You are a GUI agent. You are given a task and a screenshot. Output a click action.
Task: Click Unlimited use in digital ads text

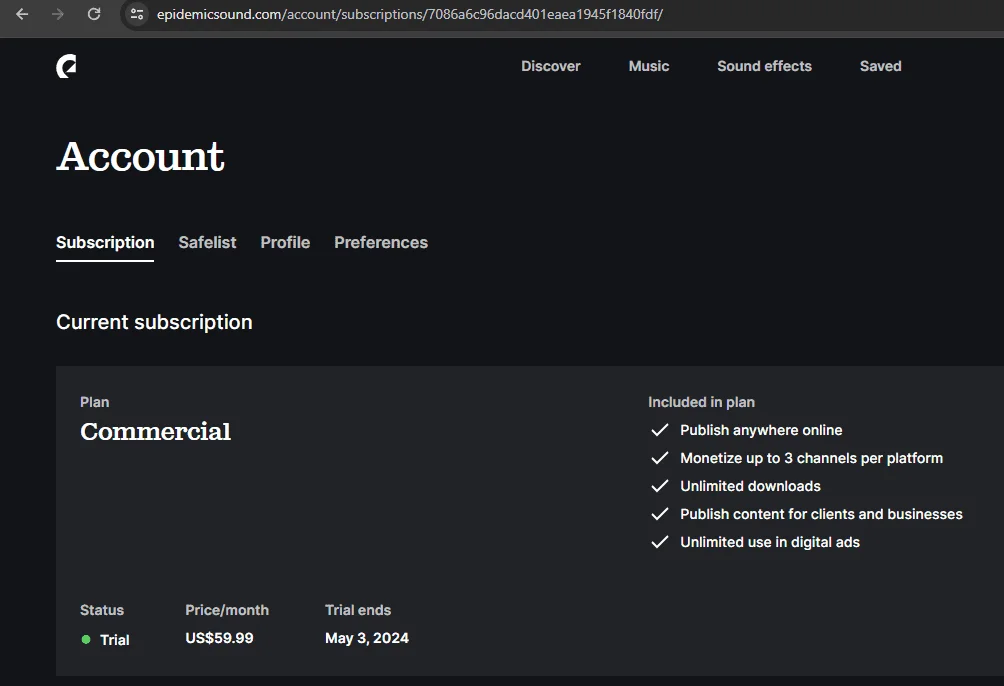coord(770,543)
